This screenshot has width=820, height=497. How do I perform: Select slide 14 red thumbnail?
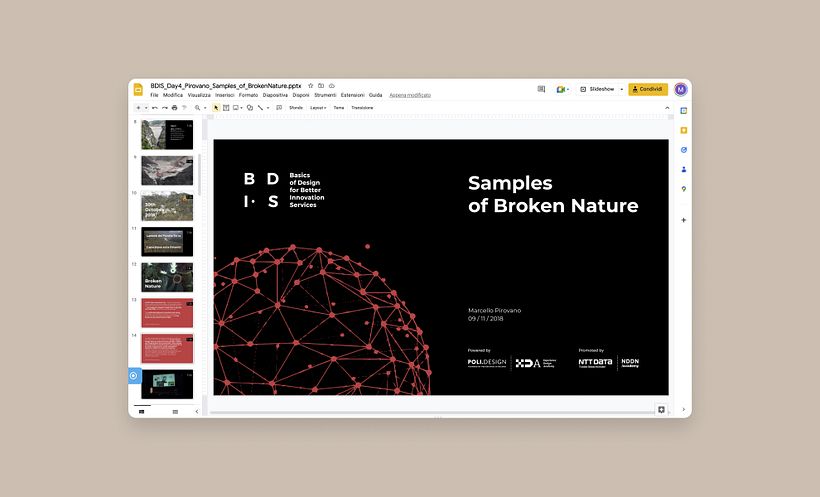click(x=167, y=348)
